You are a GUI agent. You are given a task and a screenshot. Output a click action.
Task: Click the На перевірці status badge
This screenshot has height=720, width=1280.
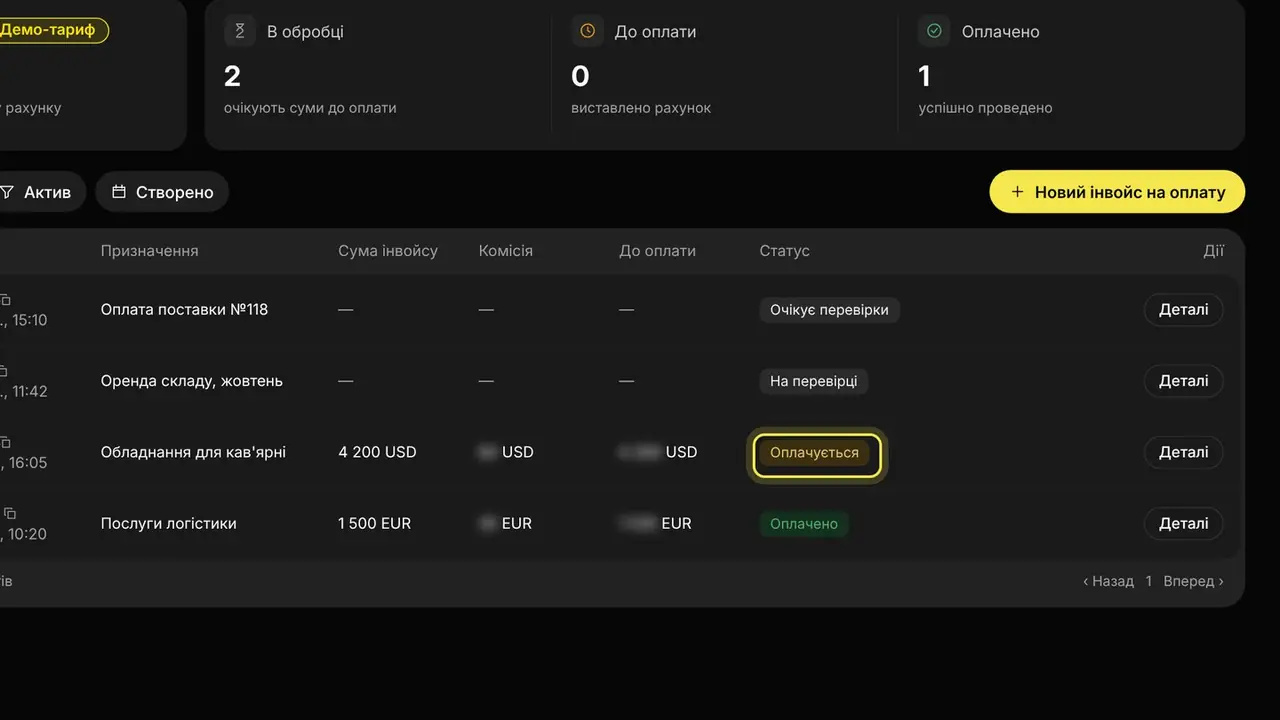click(x=813, y=381)
